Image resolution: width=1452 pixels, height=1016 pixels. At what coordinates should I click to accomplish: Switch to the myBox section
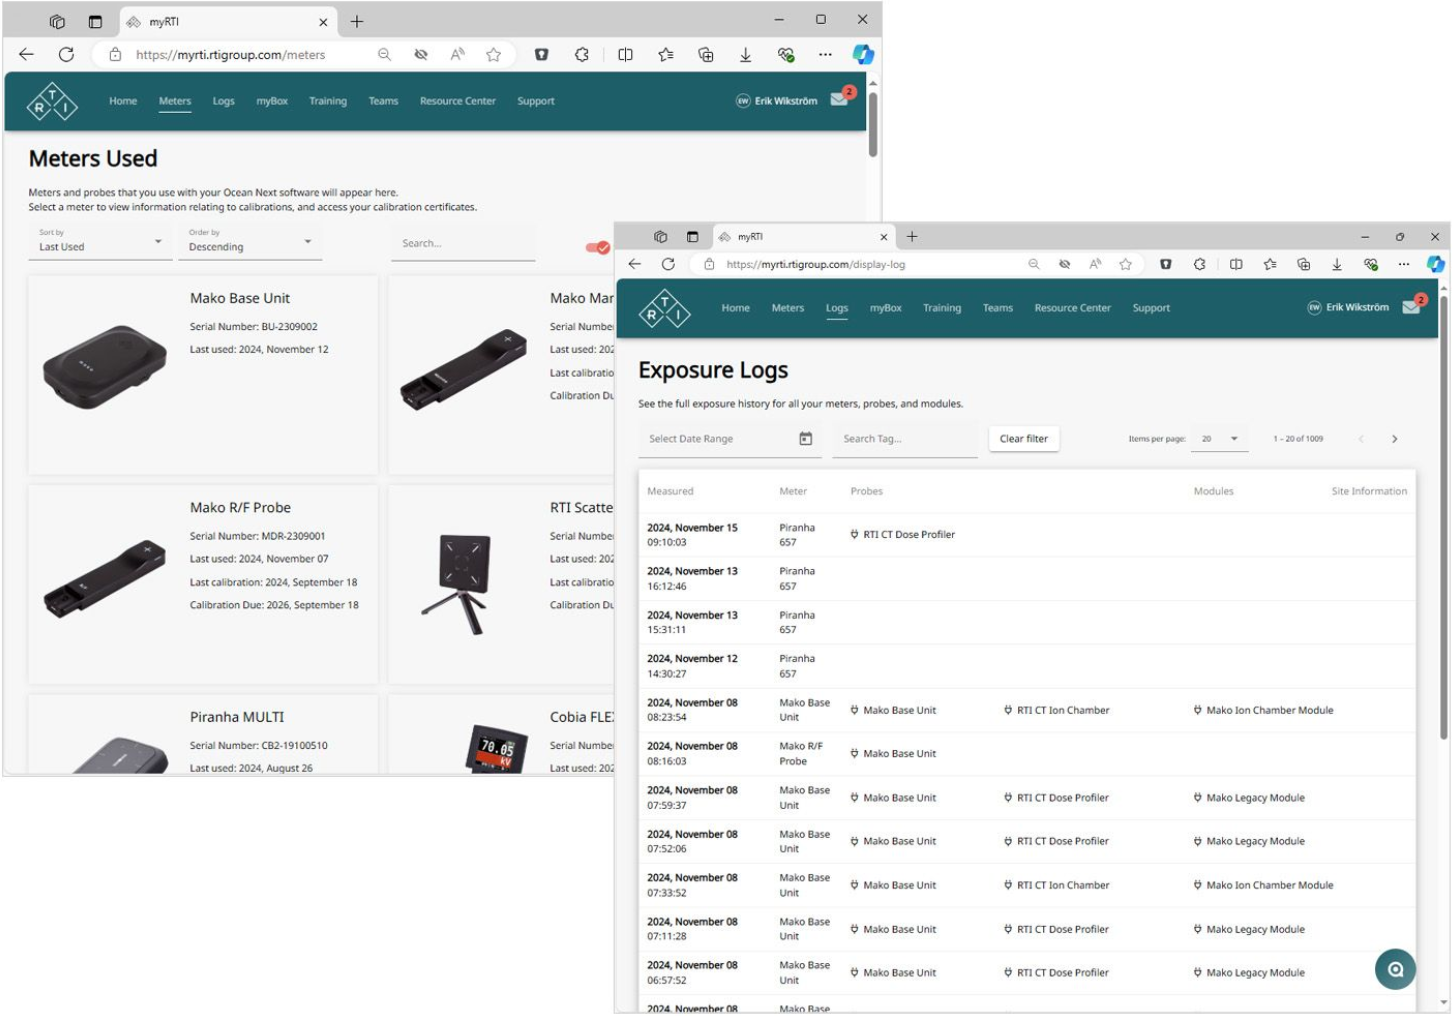(883, 308)
